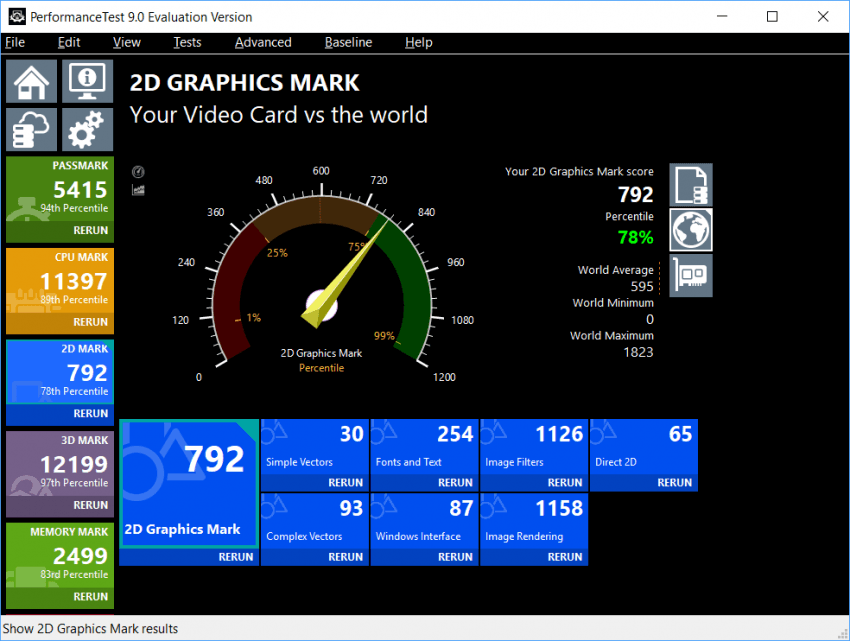Select the 3D Mark 12199 tile
The image size is (850, 641).
tap(60, 464)
